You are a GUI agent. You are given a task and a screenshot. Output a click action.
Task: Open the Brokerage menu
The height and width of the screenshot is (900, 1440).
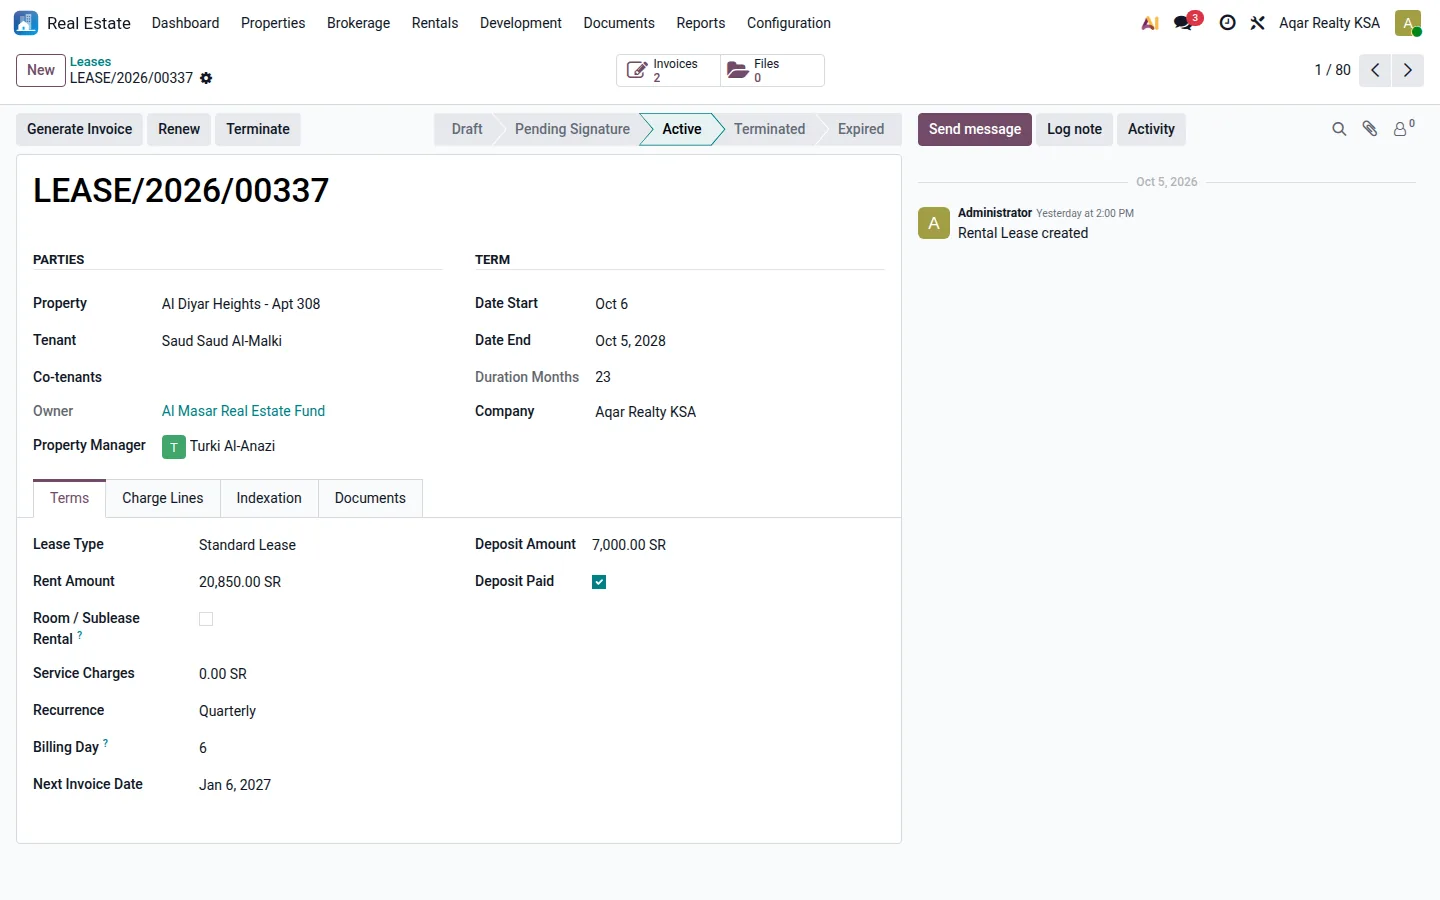[x=358, y=23]
